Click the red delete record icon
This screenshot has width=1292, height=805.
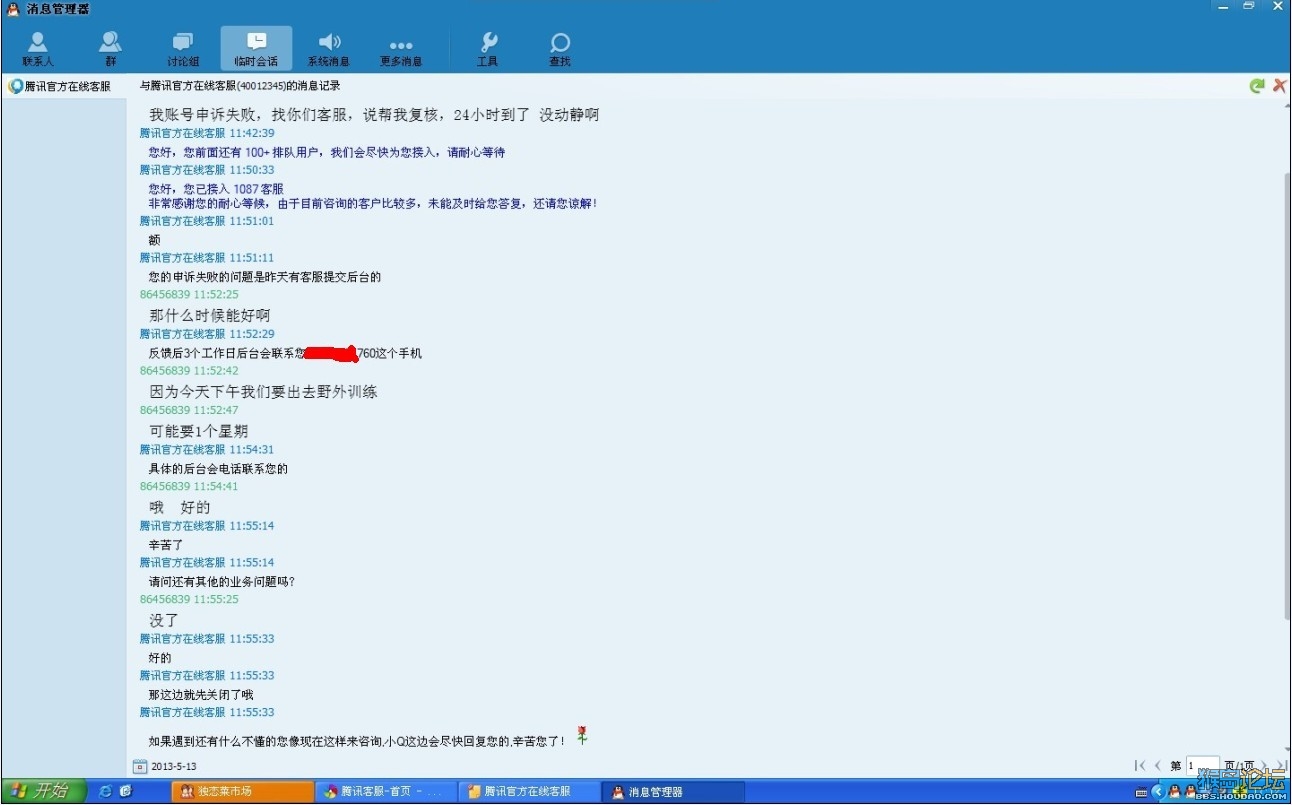click(1279, 86)
